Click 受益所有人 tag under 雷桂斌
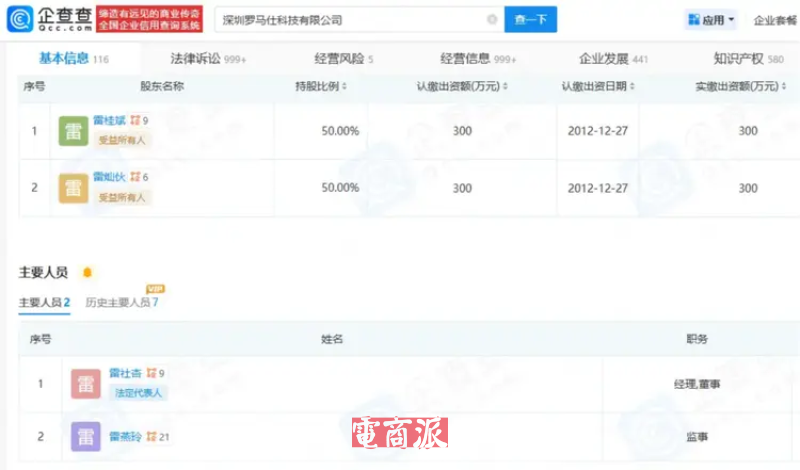 [x=122, y=140]
